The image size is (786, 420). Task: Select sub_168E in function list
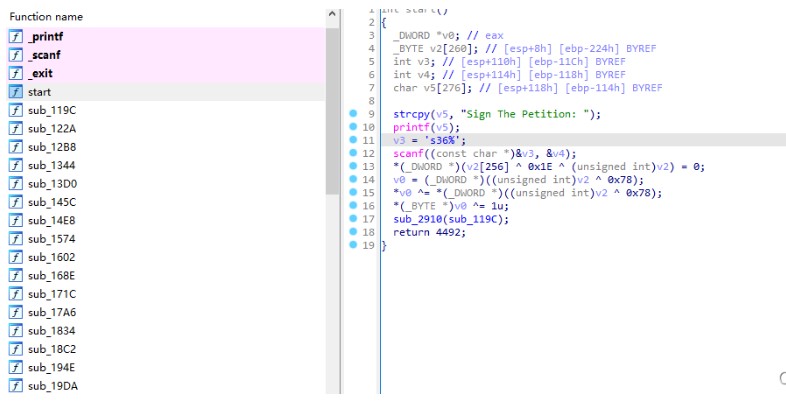(x=166, y=276)
